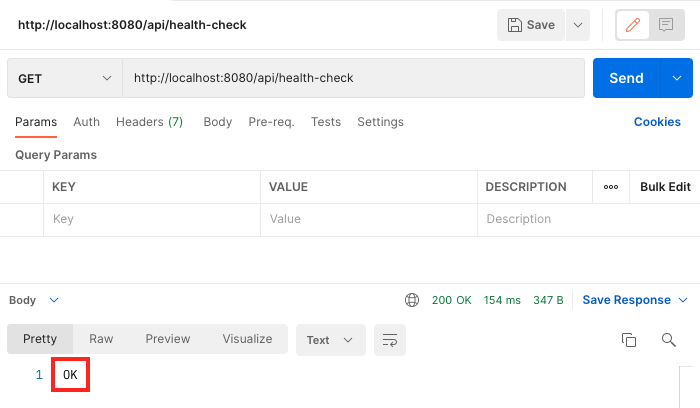The height and width of the screenshot is (408, 700).
Task: Select the Pretty response view
Action: (40, 339)
